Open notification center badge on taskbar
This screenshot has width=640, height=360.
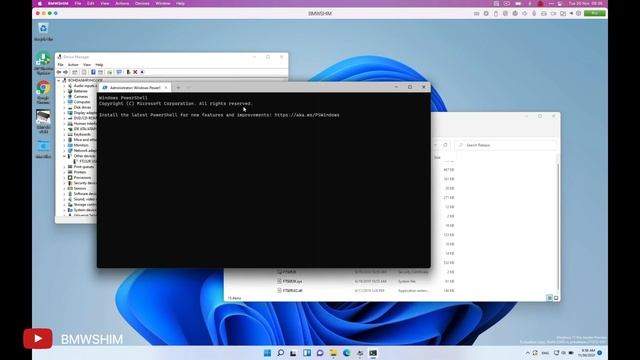(600, 353)
